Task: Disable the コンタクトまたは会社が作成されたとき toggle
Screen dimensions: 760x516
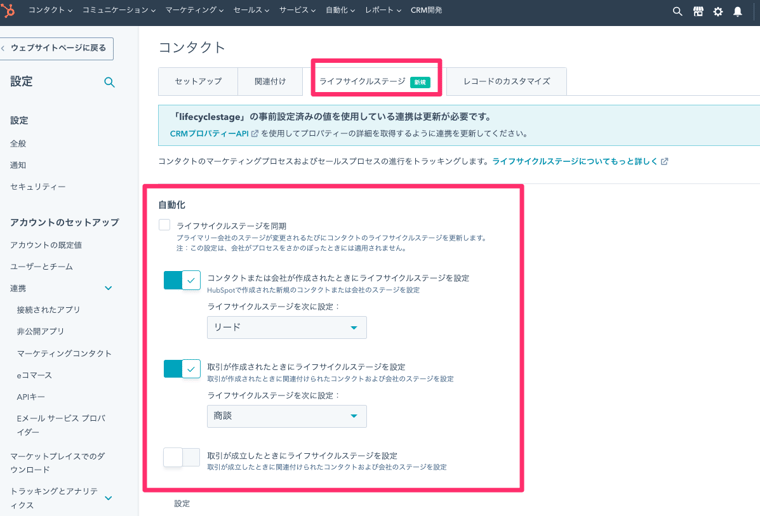Action: pos(182,280)
